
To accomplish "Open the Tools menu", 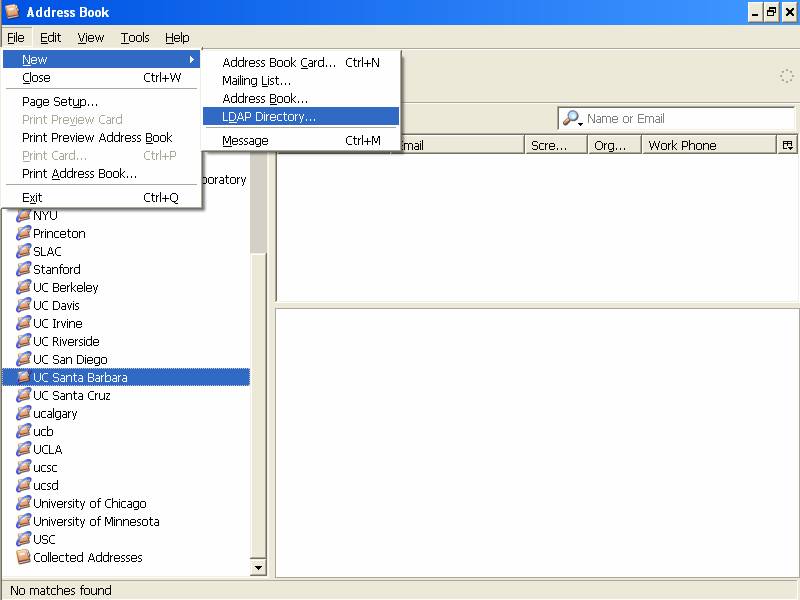I will click(135, 38).
